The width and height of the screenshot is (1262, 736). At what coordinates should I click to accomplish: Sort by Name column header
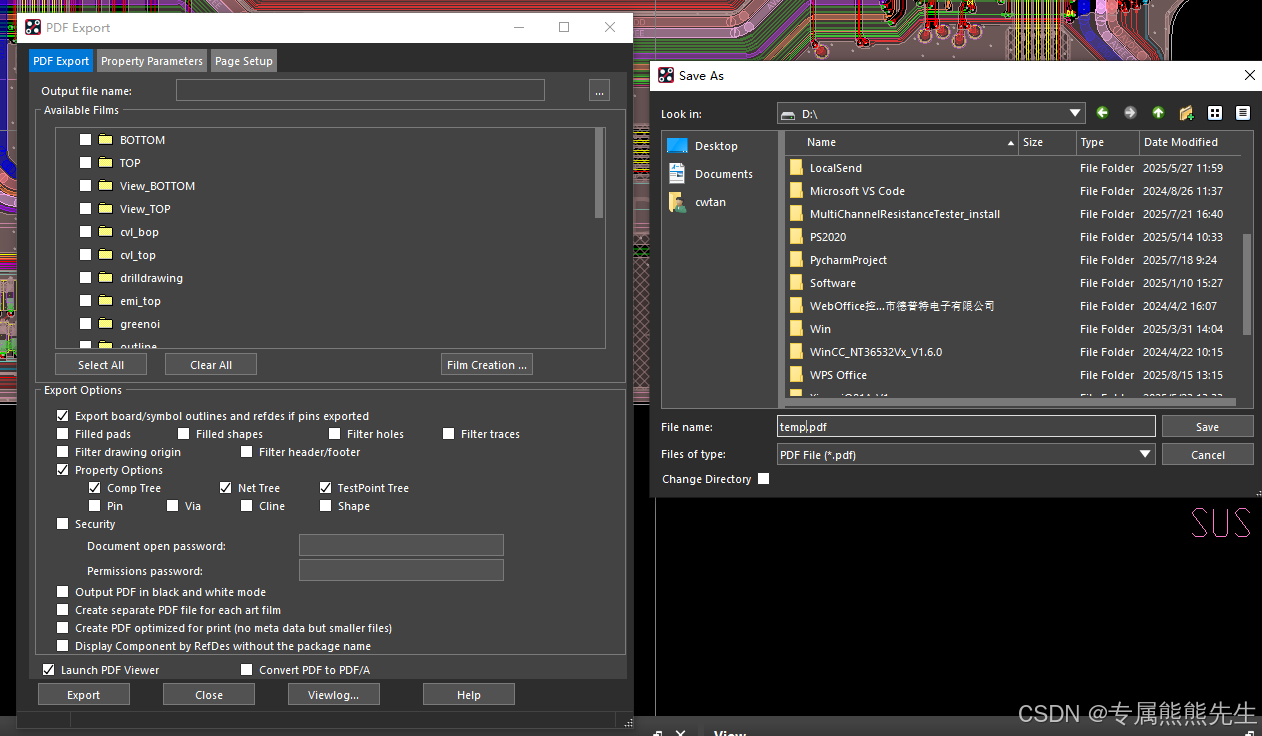click(901, 142)
